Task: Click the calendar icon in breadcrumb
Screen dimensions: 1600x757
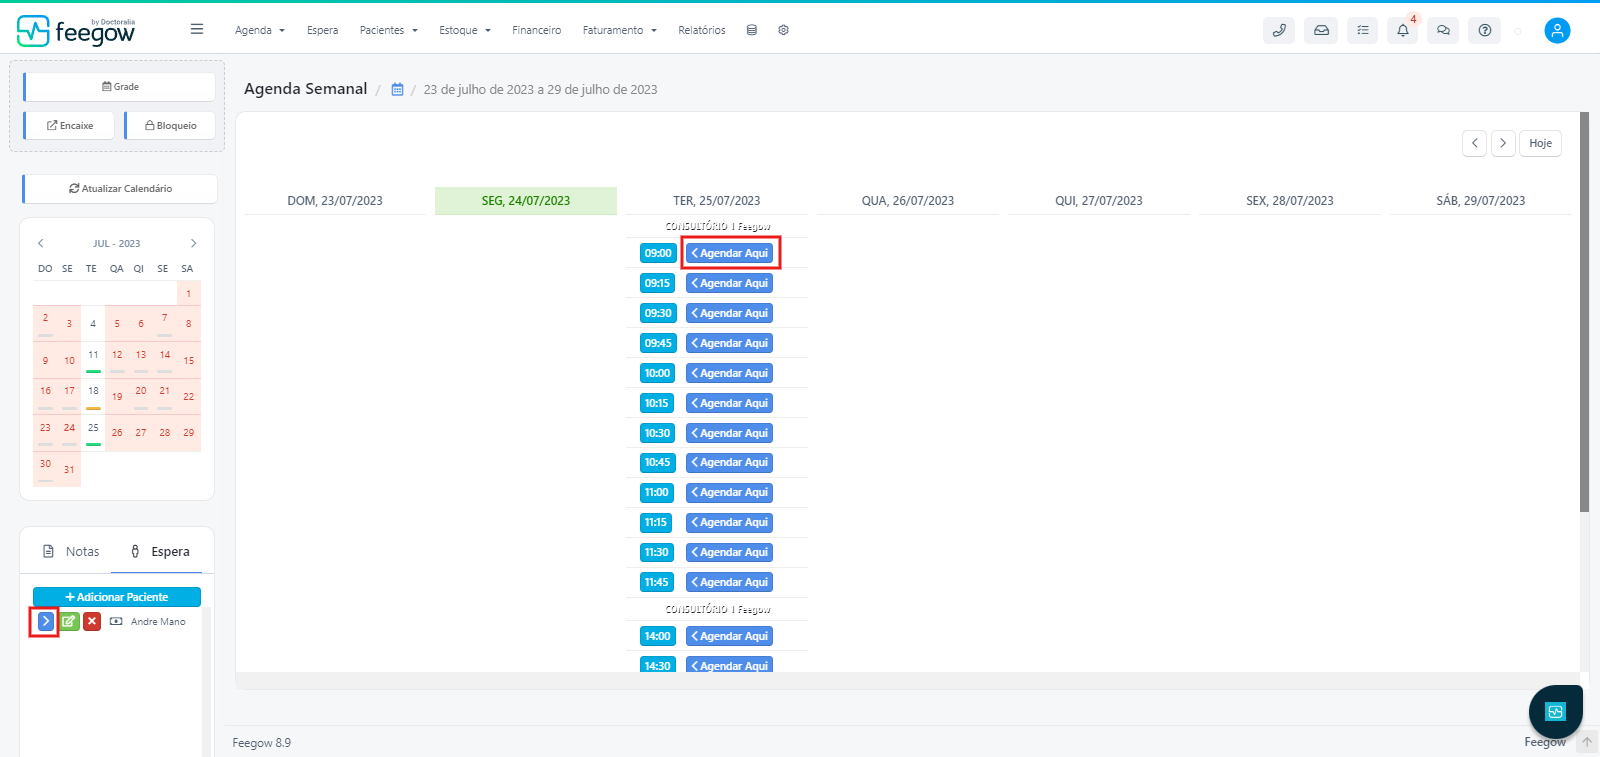Action: tap(397, 89)
